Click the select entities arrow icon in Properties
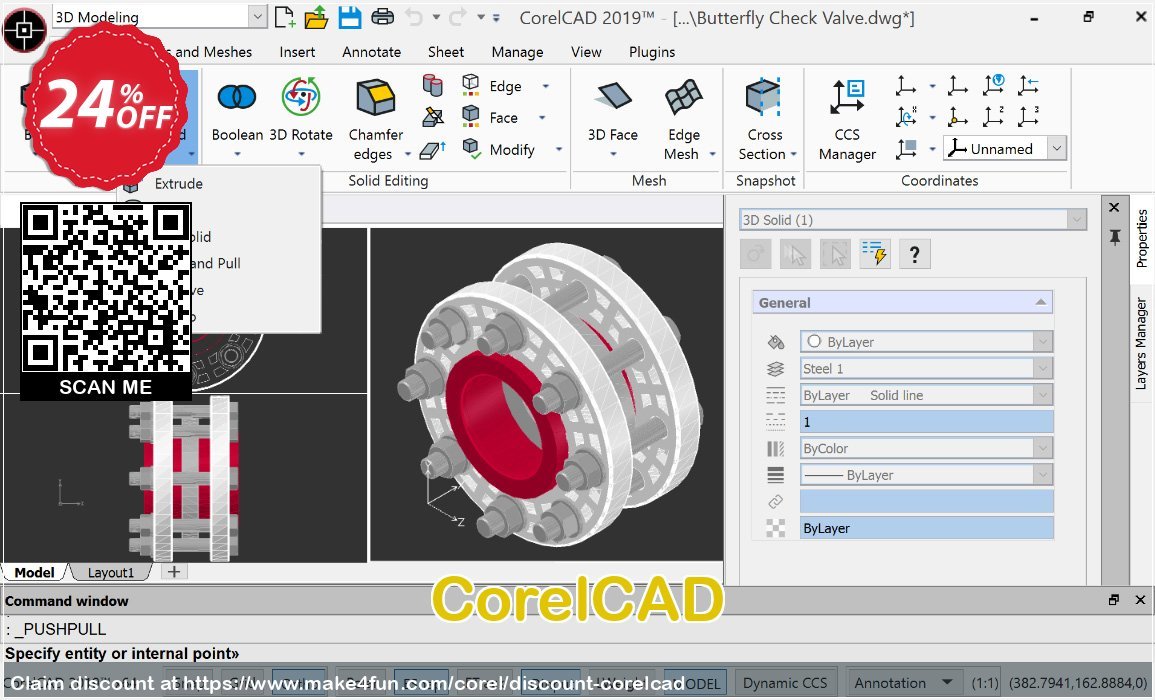The height and width of the screenshot is (700, 1155). click(795, 254)
